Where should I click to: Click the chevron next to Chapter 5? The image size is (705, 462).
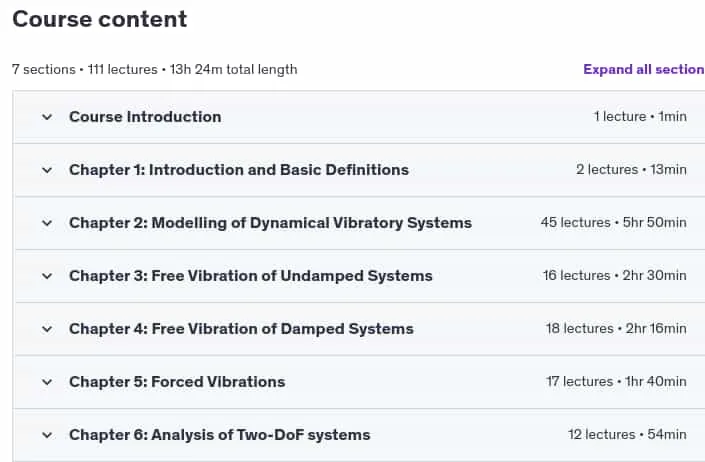click(x=47, y=382)
